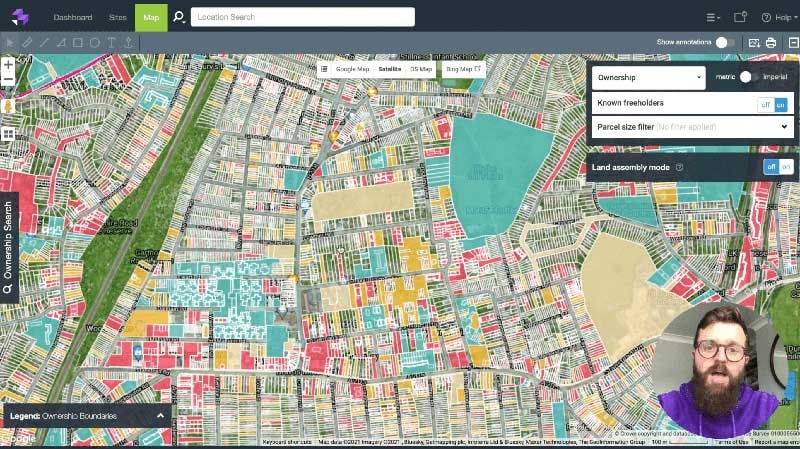The width and height of the screenshot is (800, 449).
Task: Toggle the metric/imperial units switch
Action: (x=748, y=77)
